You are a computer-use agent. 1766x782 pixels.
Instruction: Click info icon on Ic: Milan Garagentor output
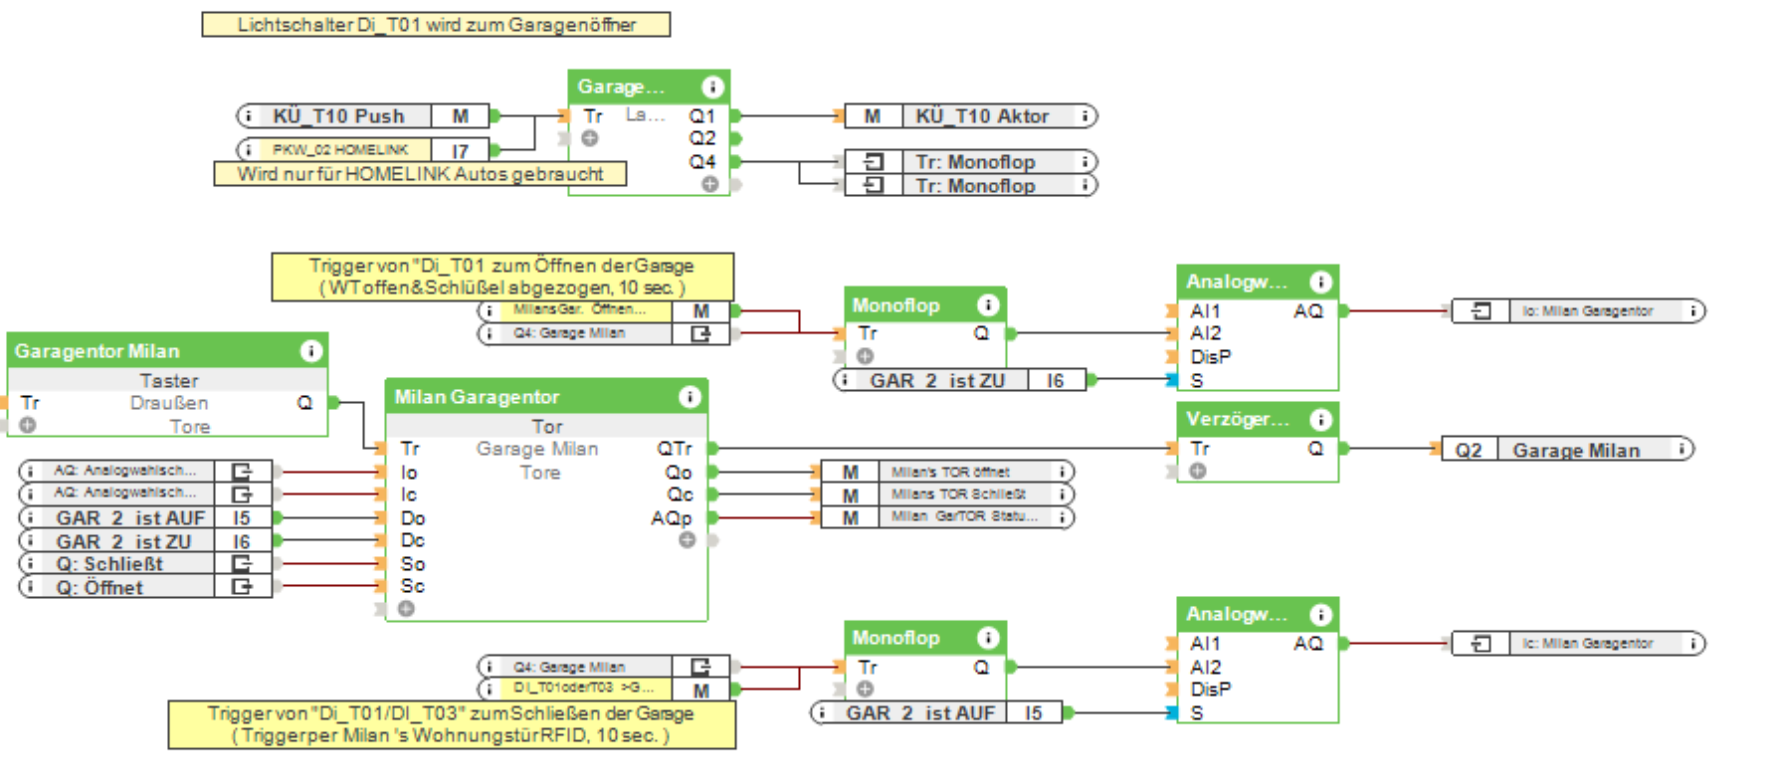(x=1693, y=644)
